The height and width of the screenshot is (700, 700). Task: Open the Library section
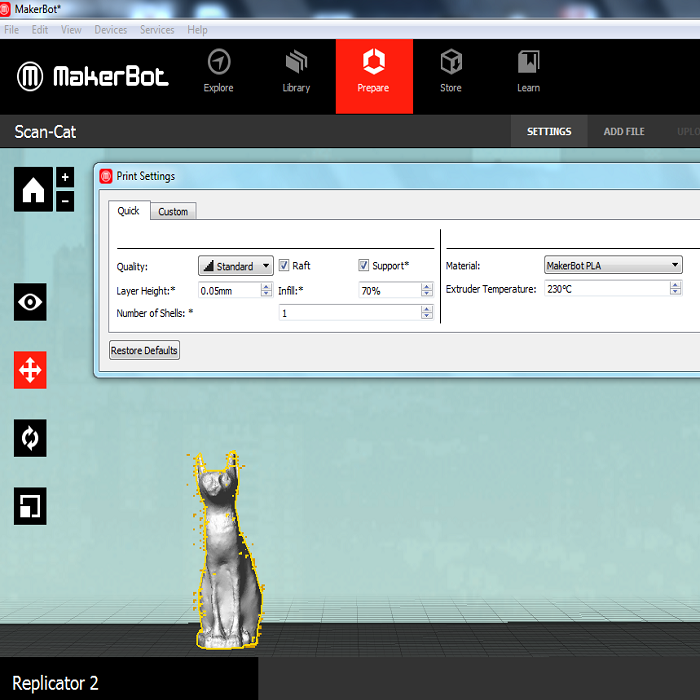coord(296,71)
